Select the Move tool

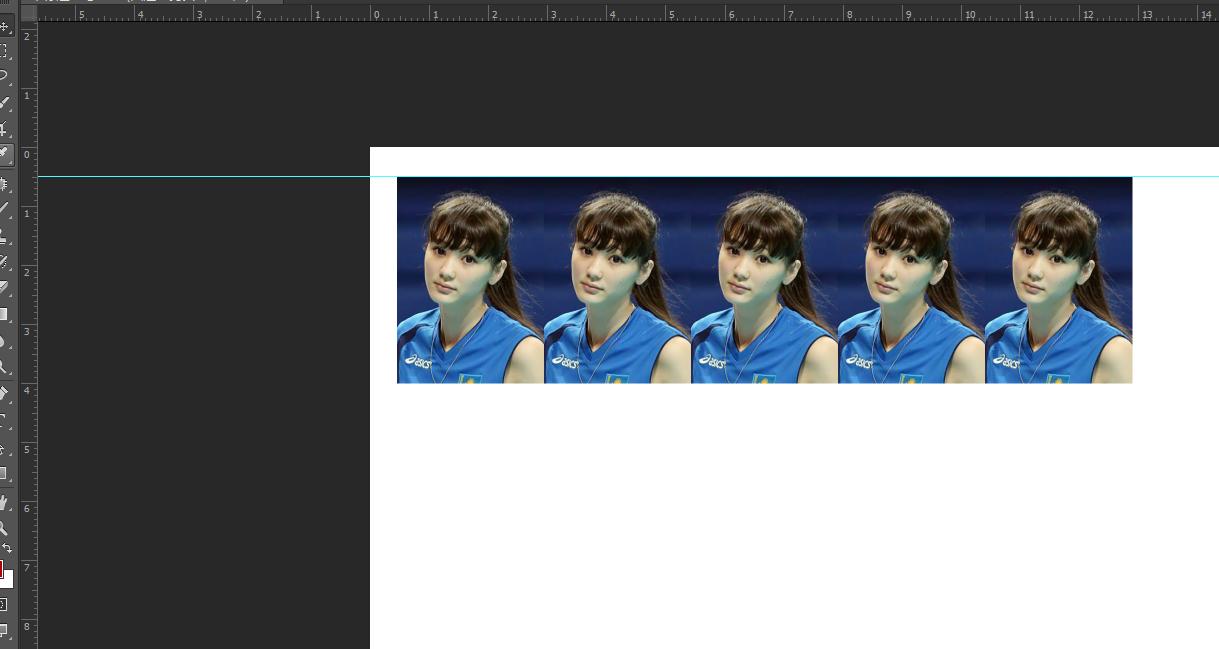5,26
